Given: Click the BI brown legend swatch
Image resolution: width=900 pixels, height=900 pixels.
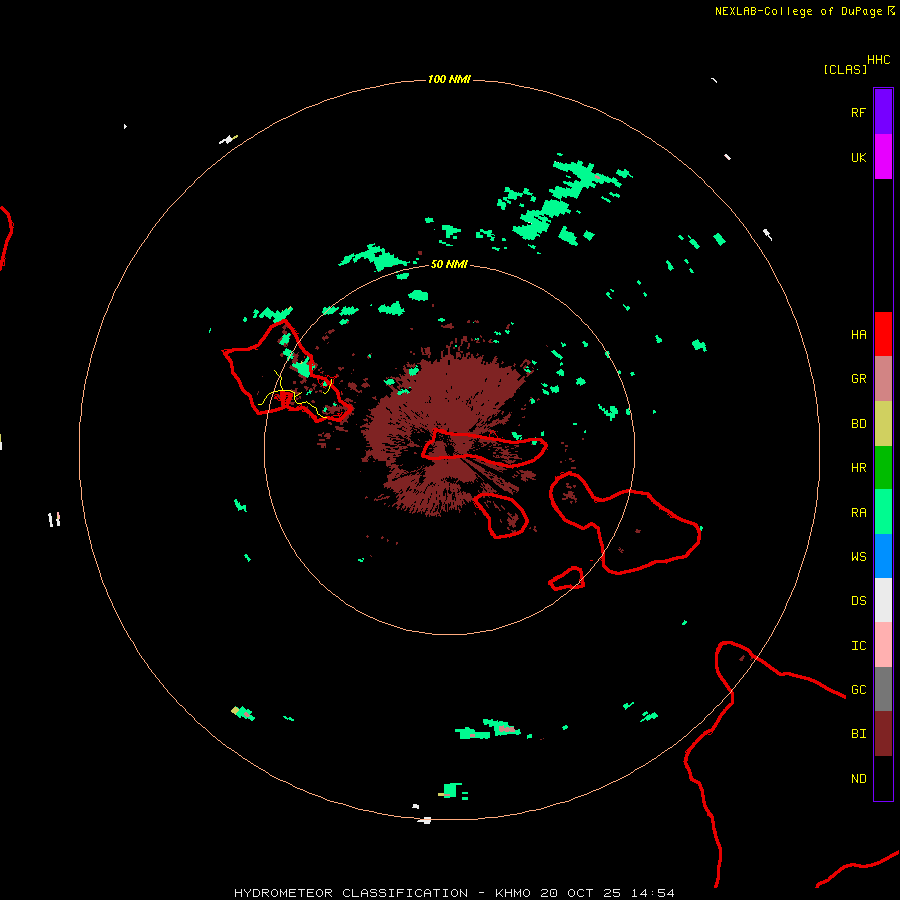Looking at the screenshot, I should 883,734.
